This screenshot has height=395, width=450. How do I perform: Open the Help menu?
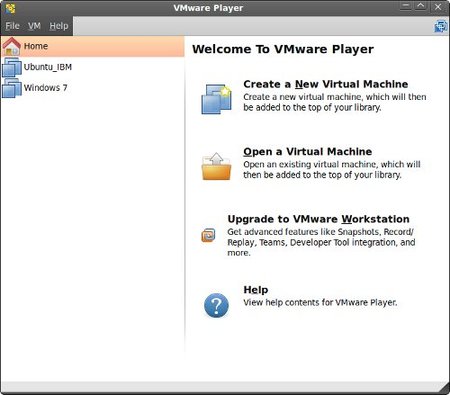point(59,26)
